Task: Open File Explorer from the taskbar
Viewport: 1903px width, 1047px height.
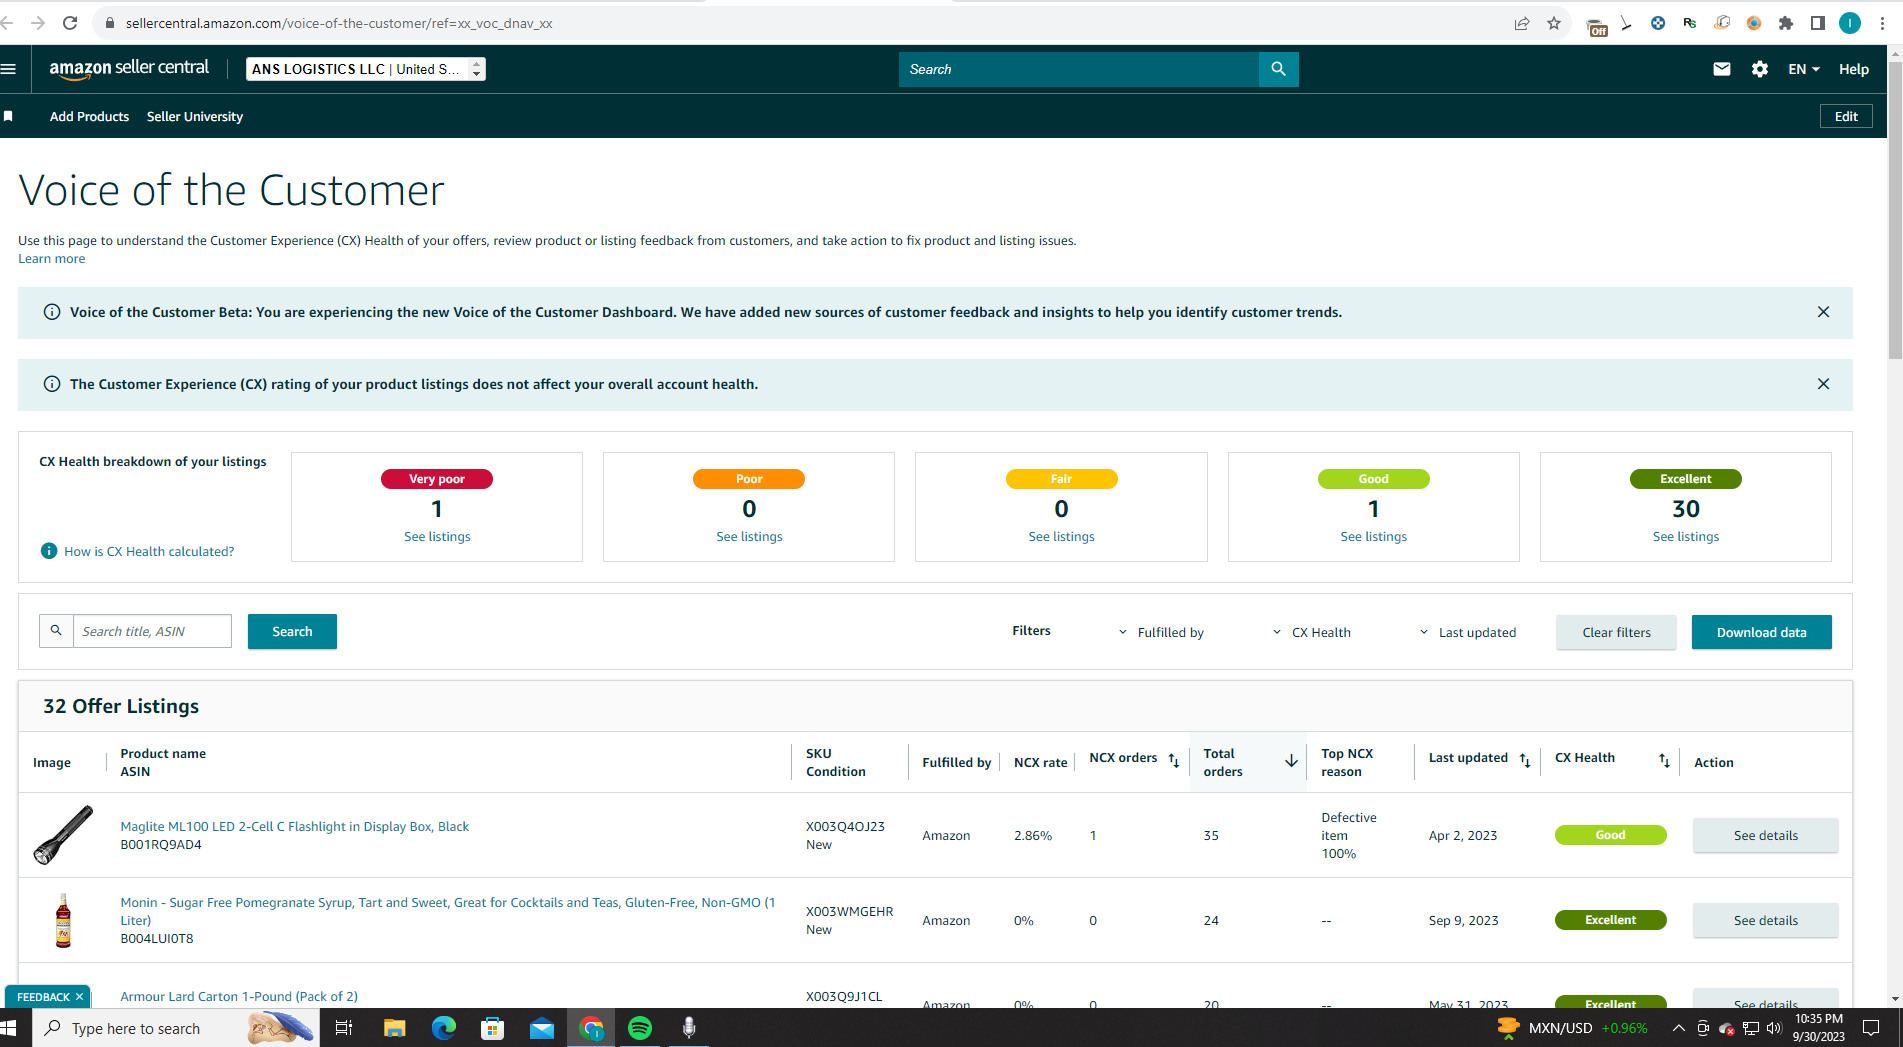Action: tap(395, 1028)
